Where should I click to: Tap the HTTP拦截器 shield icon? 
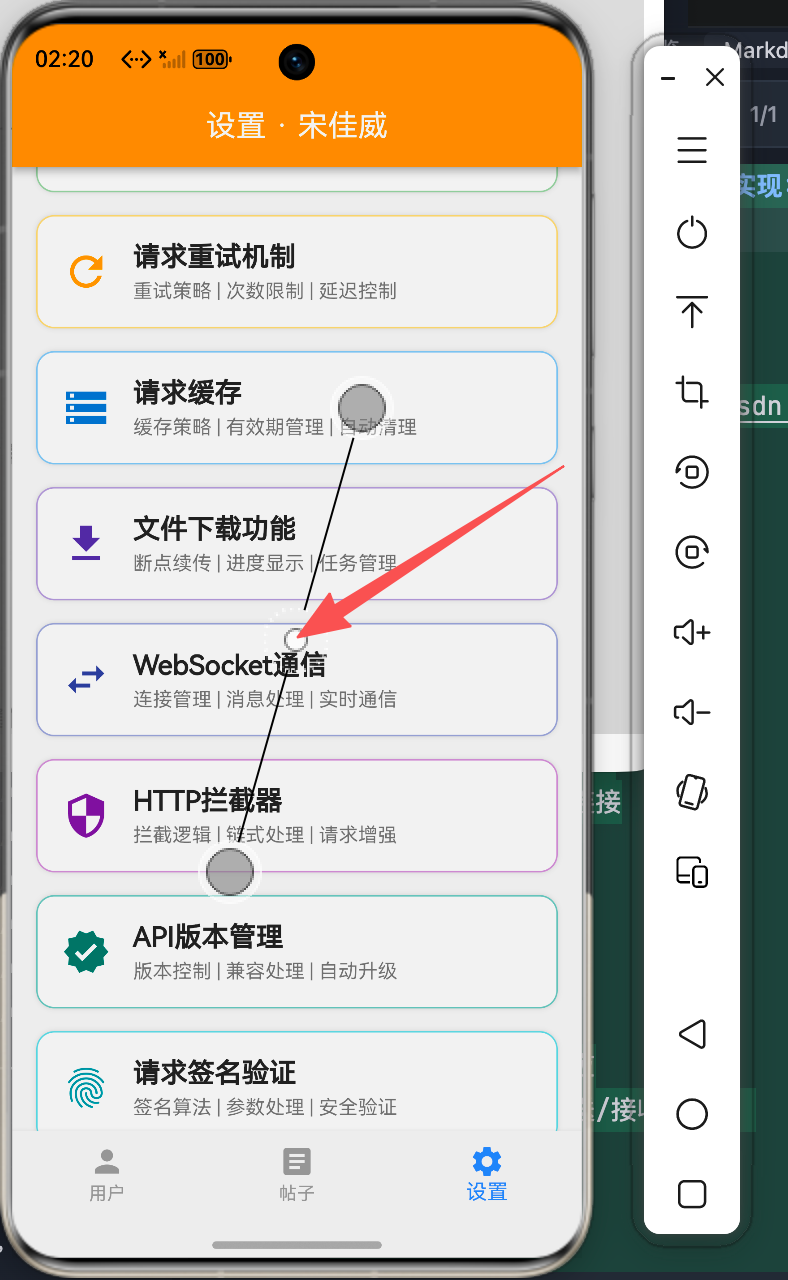pyautogui.click(x=86, y=816)
